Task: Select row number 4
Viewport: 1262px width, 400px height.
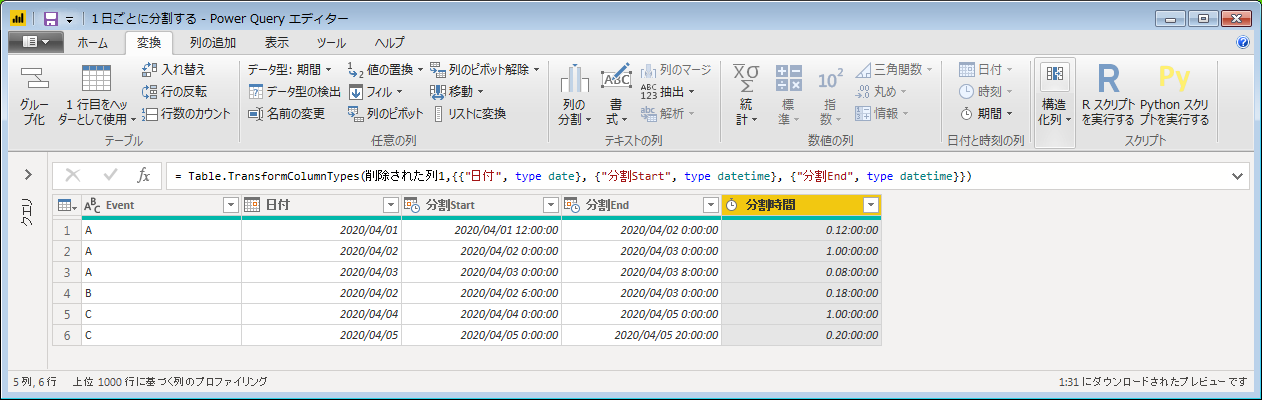Action: click(65, 293)
